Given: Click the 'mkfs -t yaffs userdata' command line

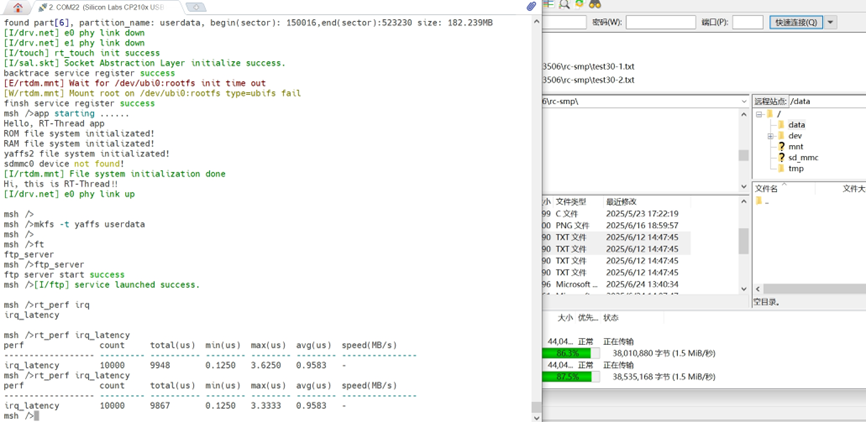Looking at the screenshot, I should [x=74, y=224].
